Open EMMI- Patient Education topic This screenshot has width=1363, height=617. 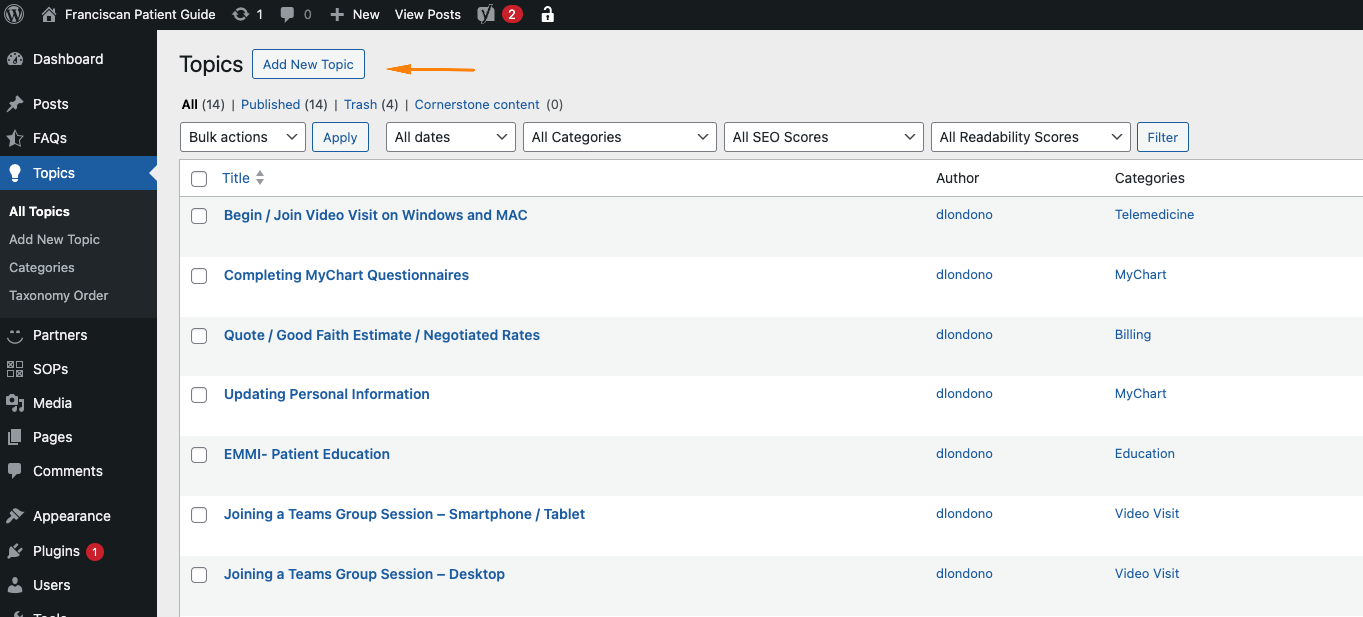(306, 454)
